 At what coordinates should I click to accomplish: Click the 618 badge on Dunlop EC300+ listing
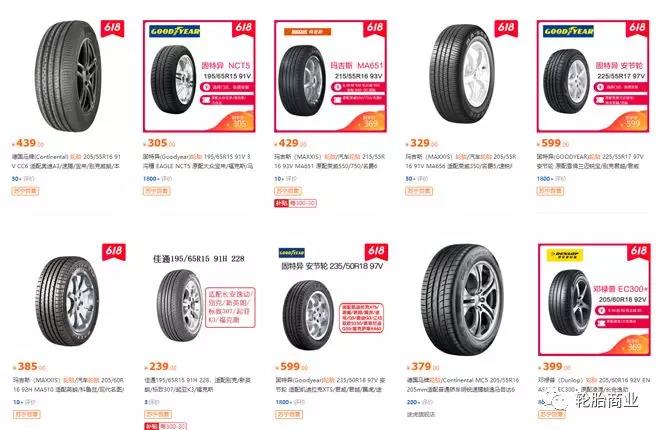click(639, 252)
